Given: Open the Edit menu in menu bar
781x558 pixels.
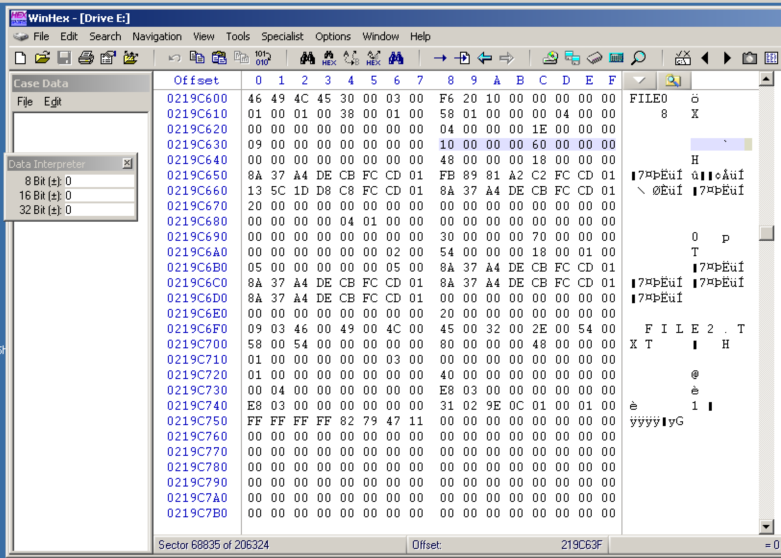Looking at the screenshot, I should click(x=69, y=36).
